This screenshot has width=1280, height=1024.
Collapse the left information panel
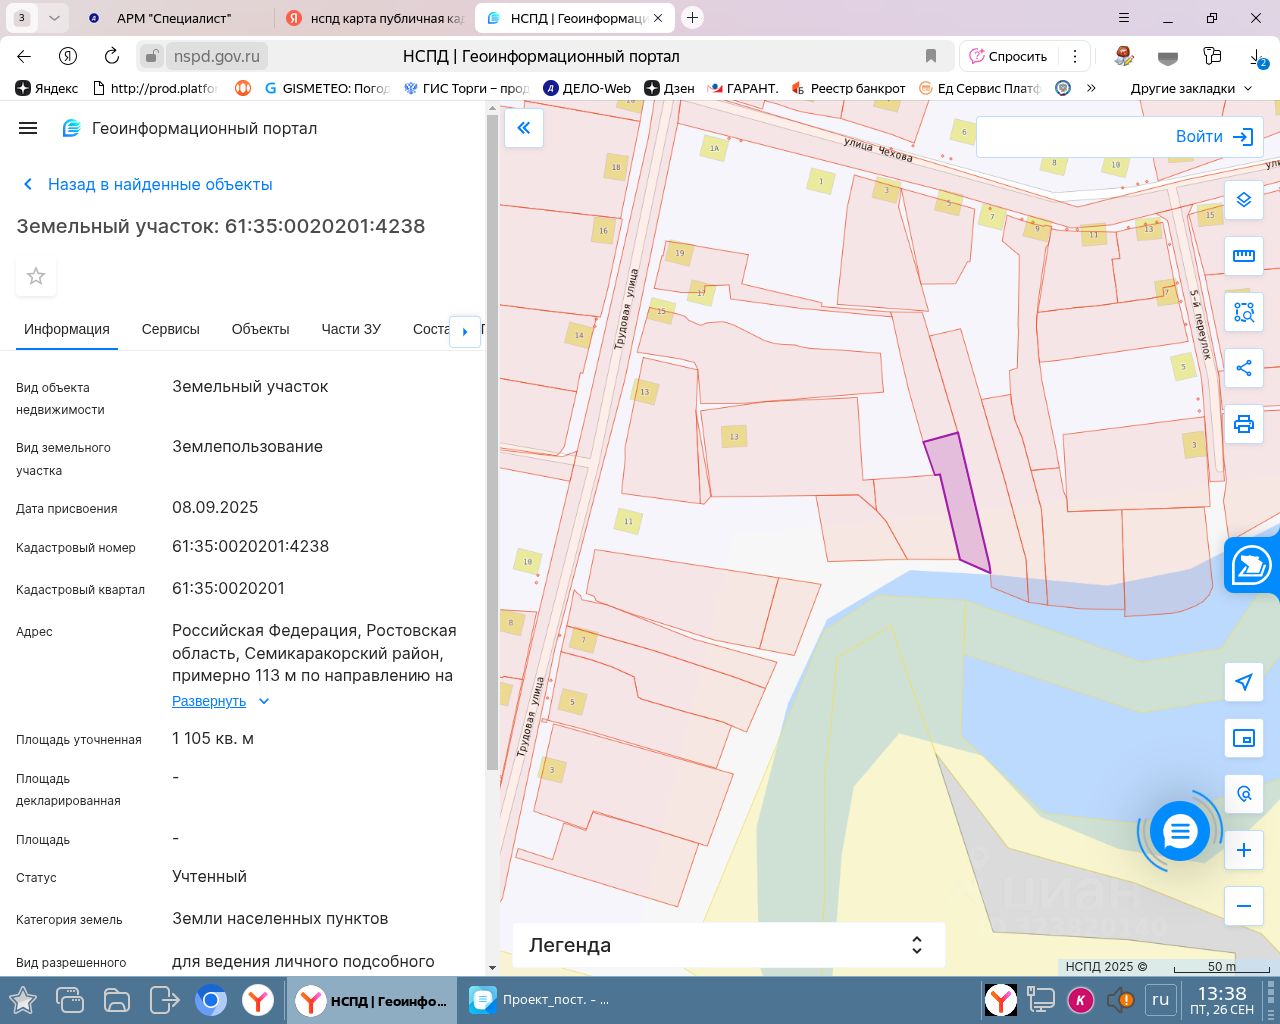pos(523,128)
